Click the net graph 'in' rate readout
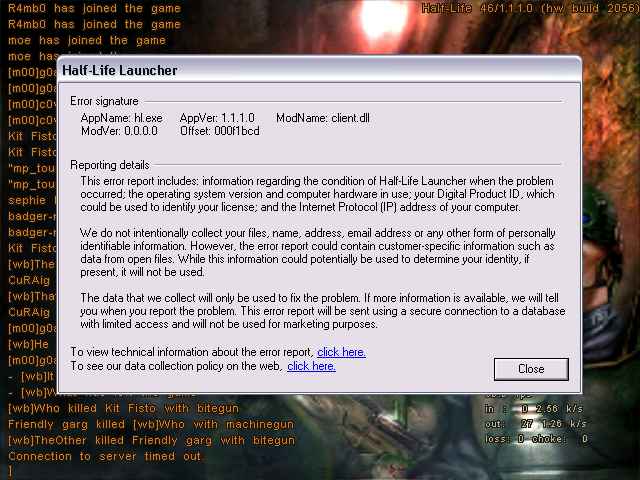 click(x=534, y=409)
